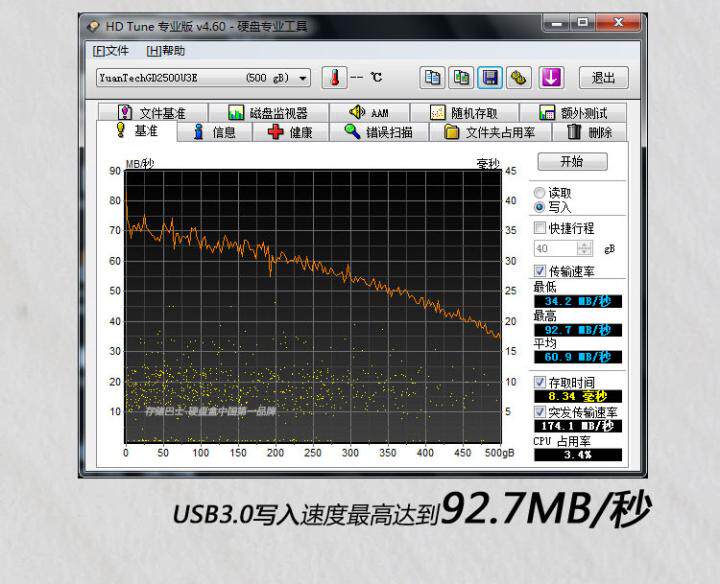Enable the 快捷行程 checkbox
The image size is (720, 584).
(540, 228)
